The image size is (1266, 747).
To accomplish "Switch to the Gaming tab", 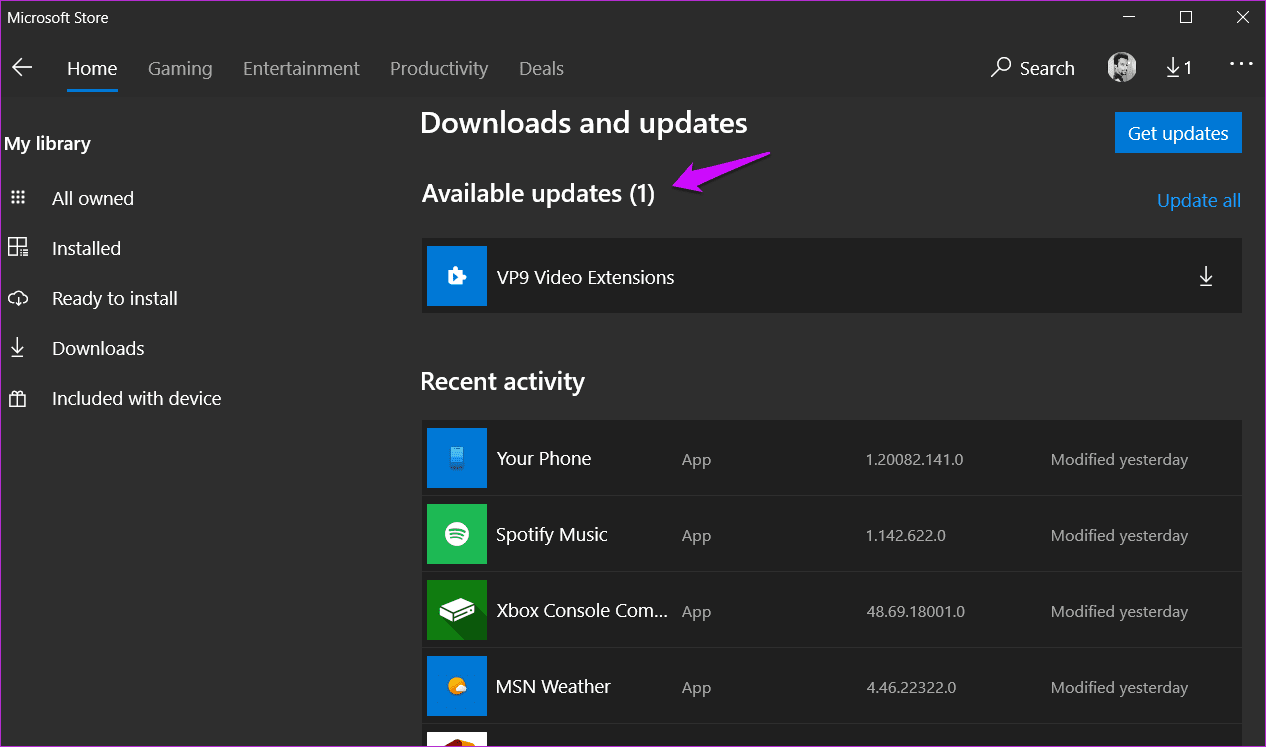I will (180, 68).
